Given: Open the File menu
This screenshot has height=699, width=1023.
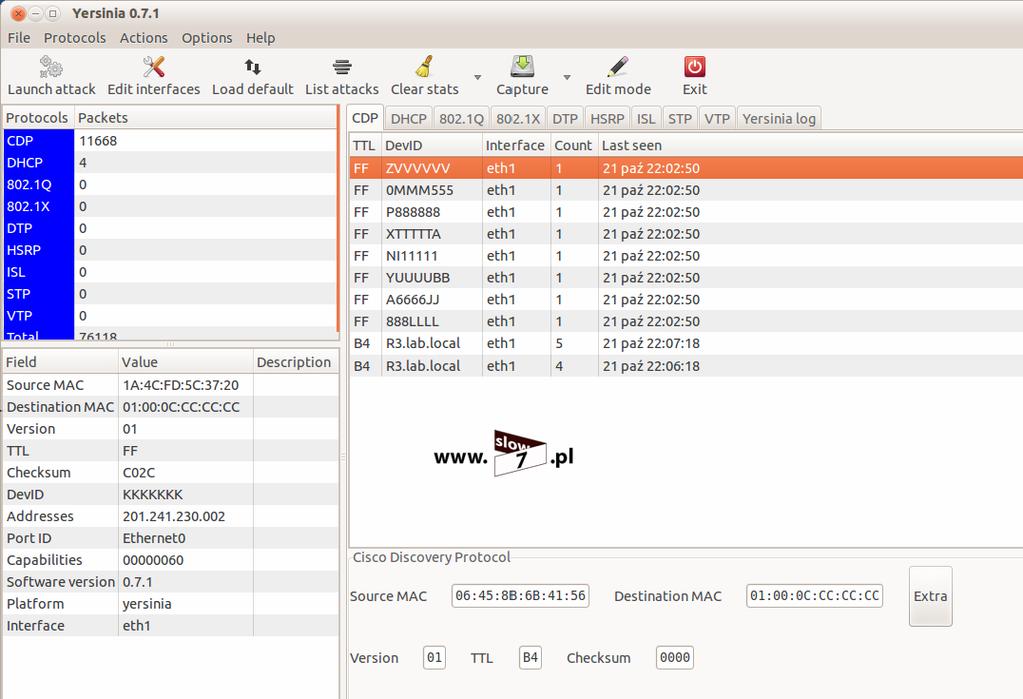Looking at the screenshot, I should tap(19, 38).
